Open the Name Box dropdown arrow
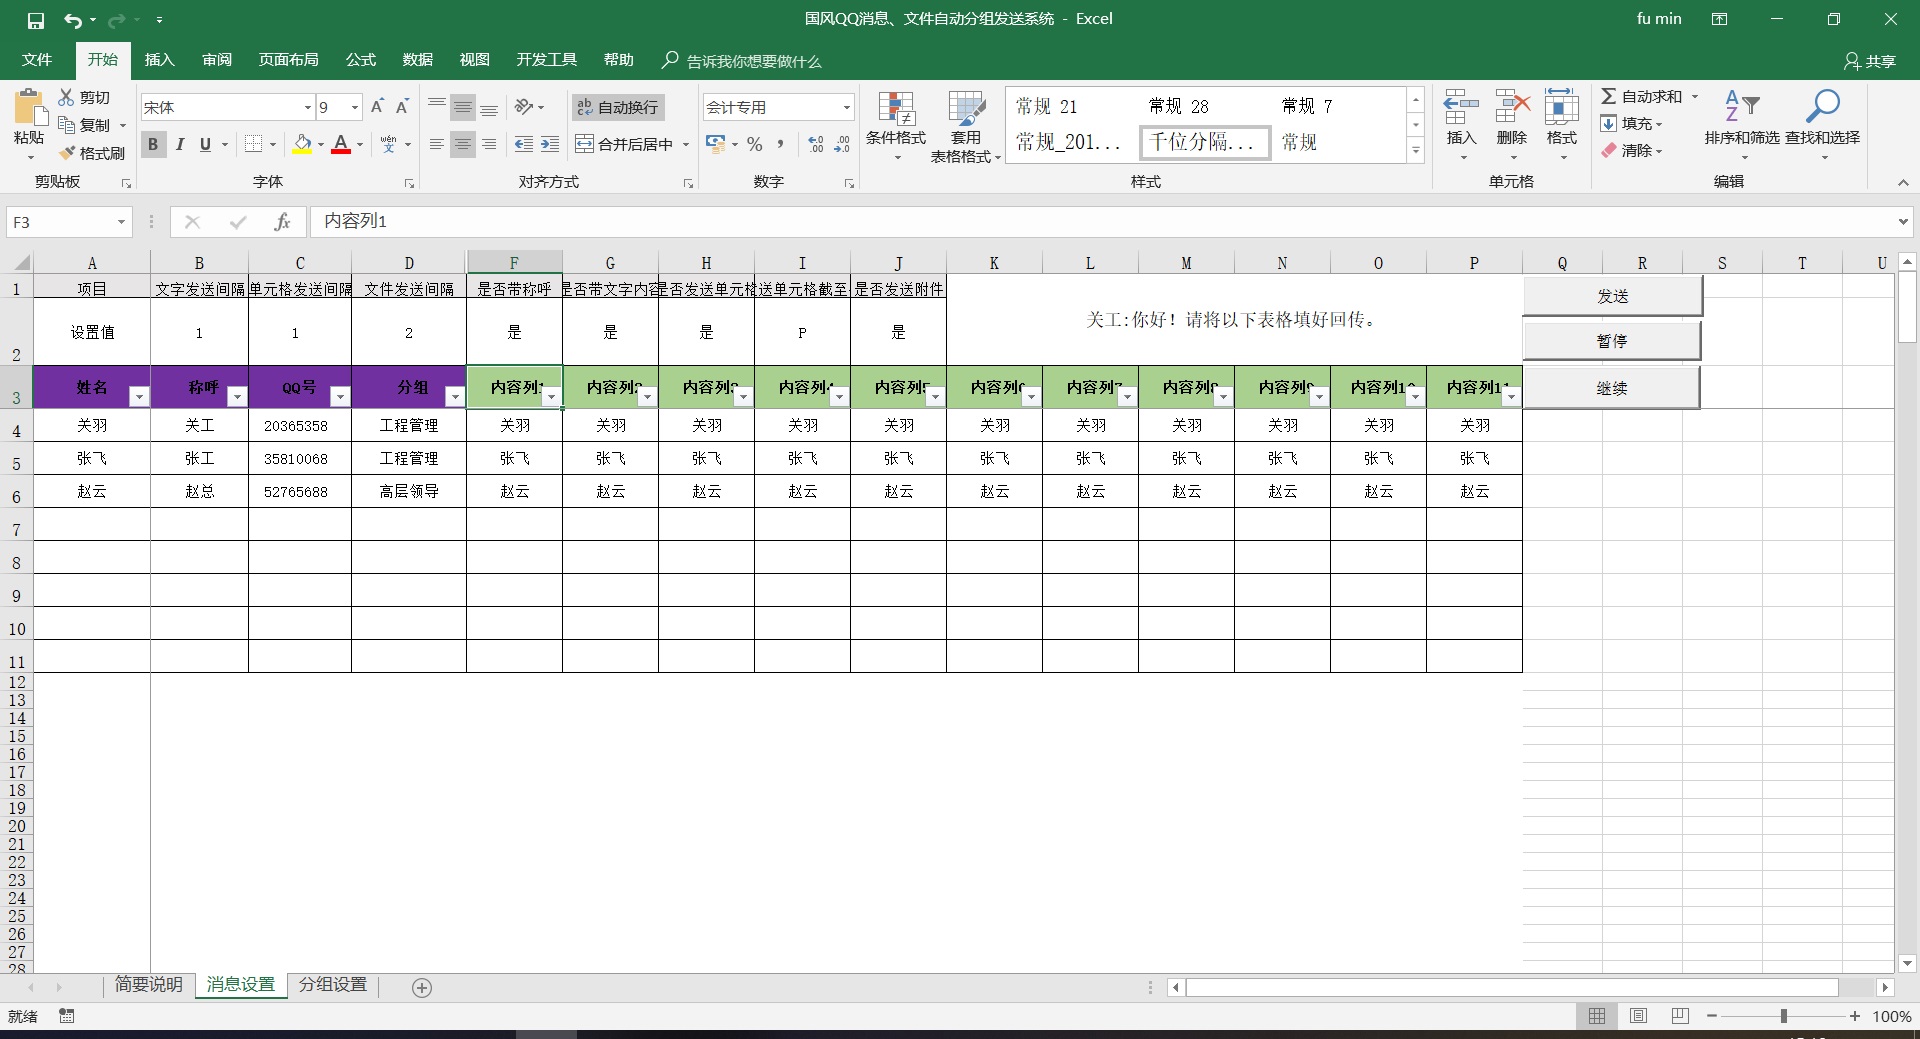 (121, 222)
